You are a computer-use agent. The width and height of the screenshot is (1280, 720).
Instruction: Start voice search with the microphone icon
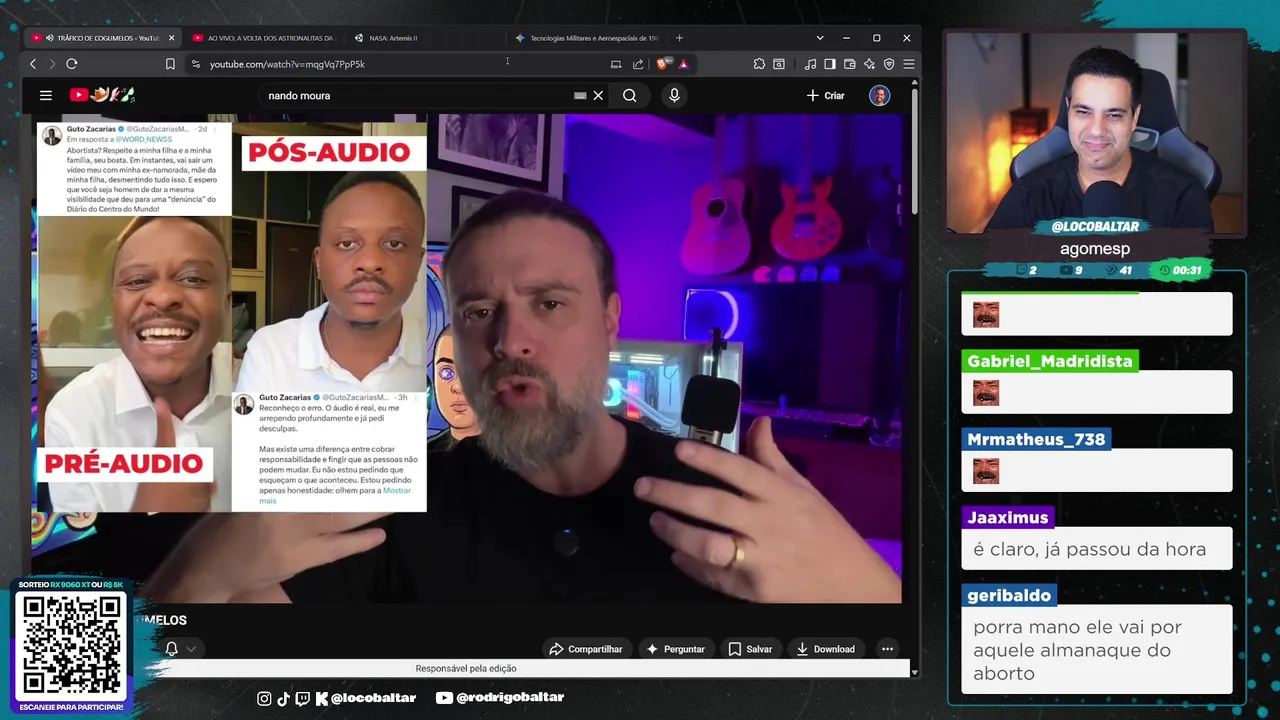pyautogui.click(x=674, y=96)
